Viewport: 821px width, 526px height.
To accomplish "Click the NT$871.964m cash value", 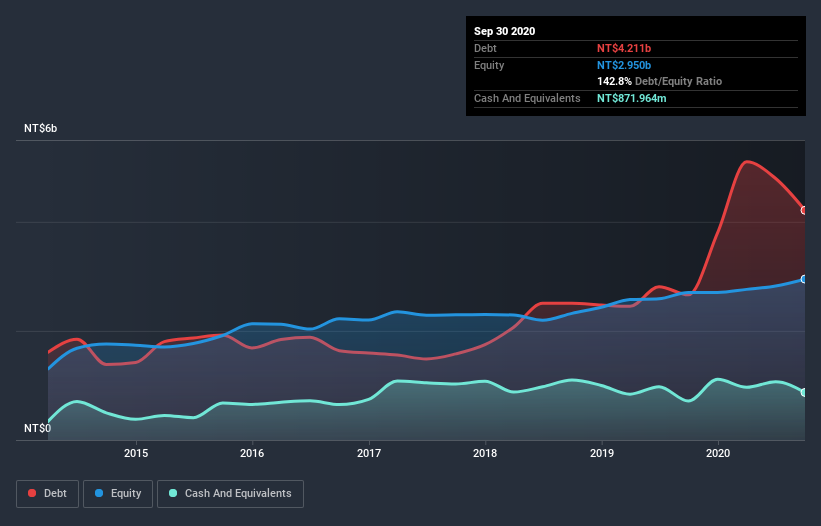I will 632,98.
